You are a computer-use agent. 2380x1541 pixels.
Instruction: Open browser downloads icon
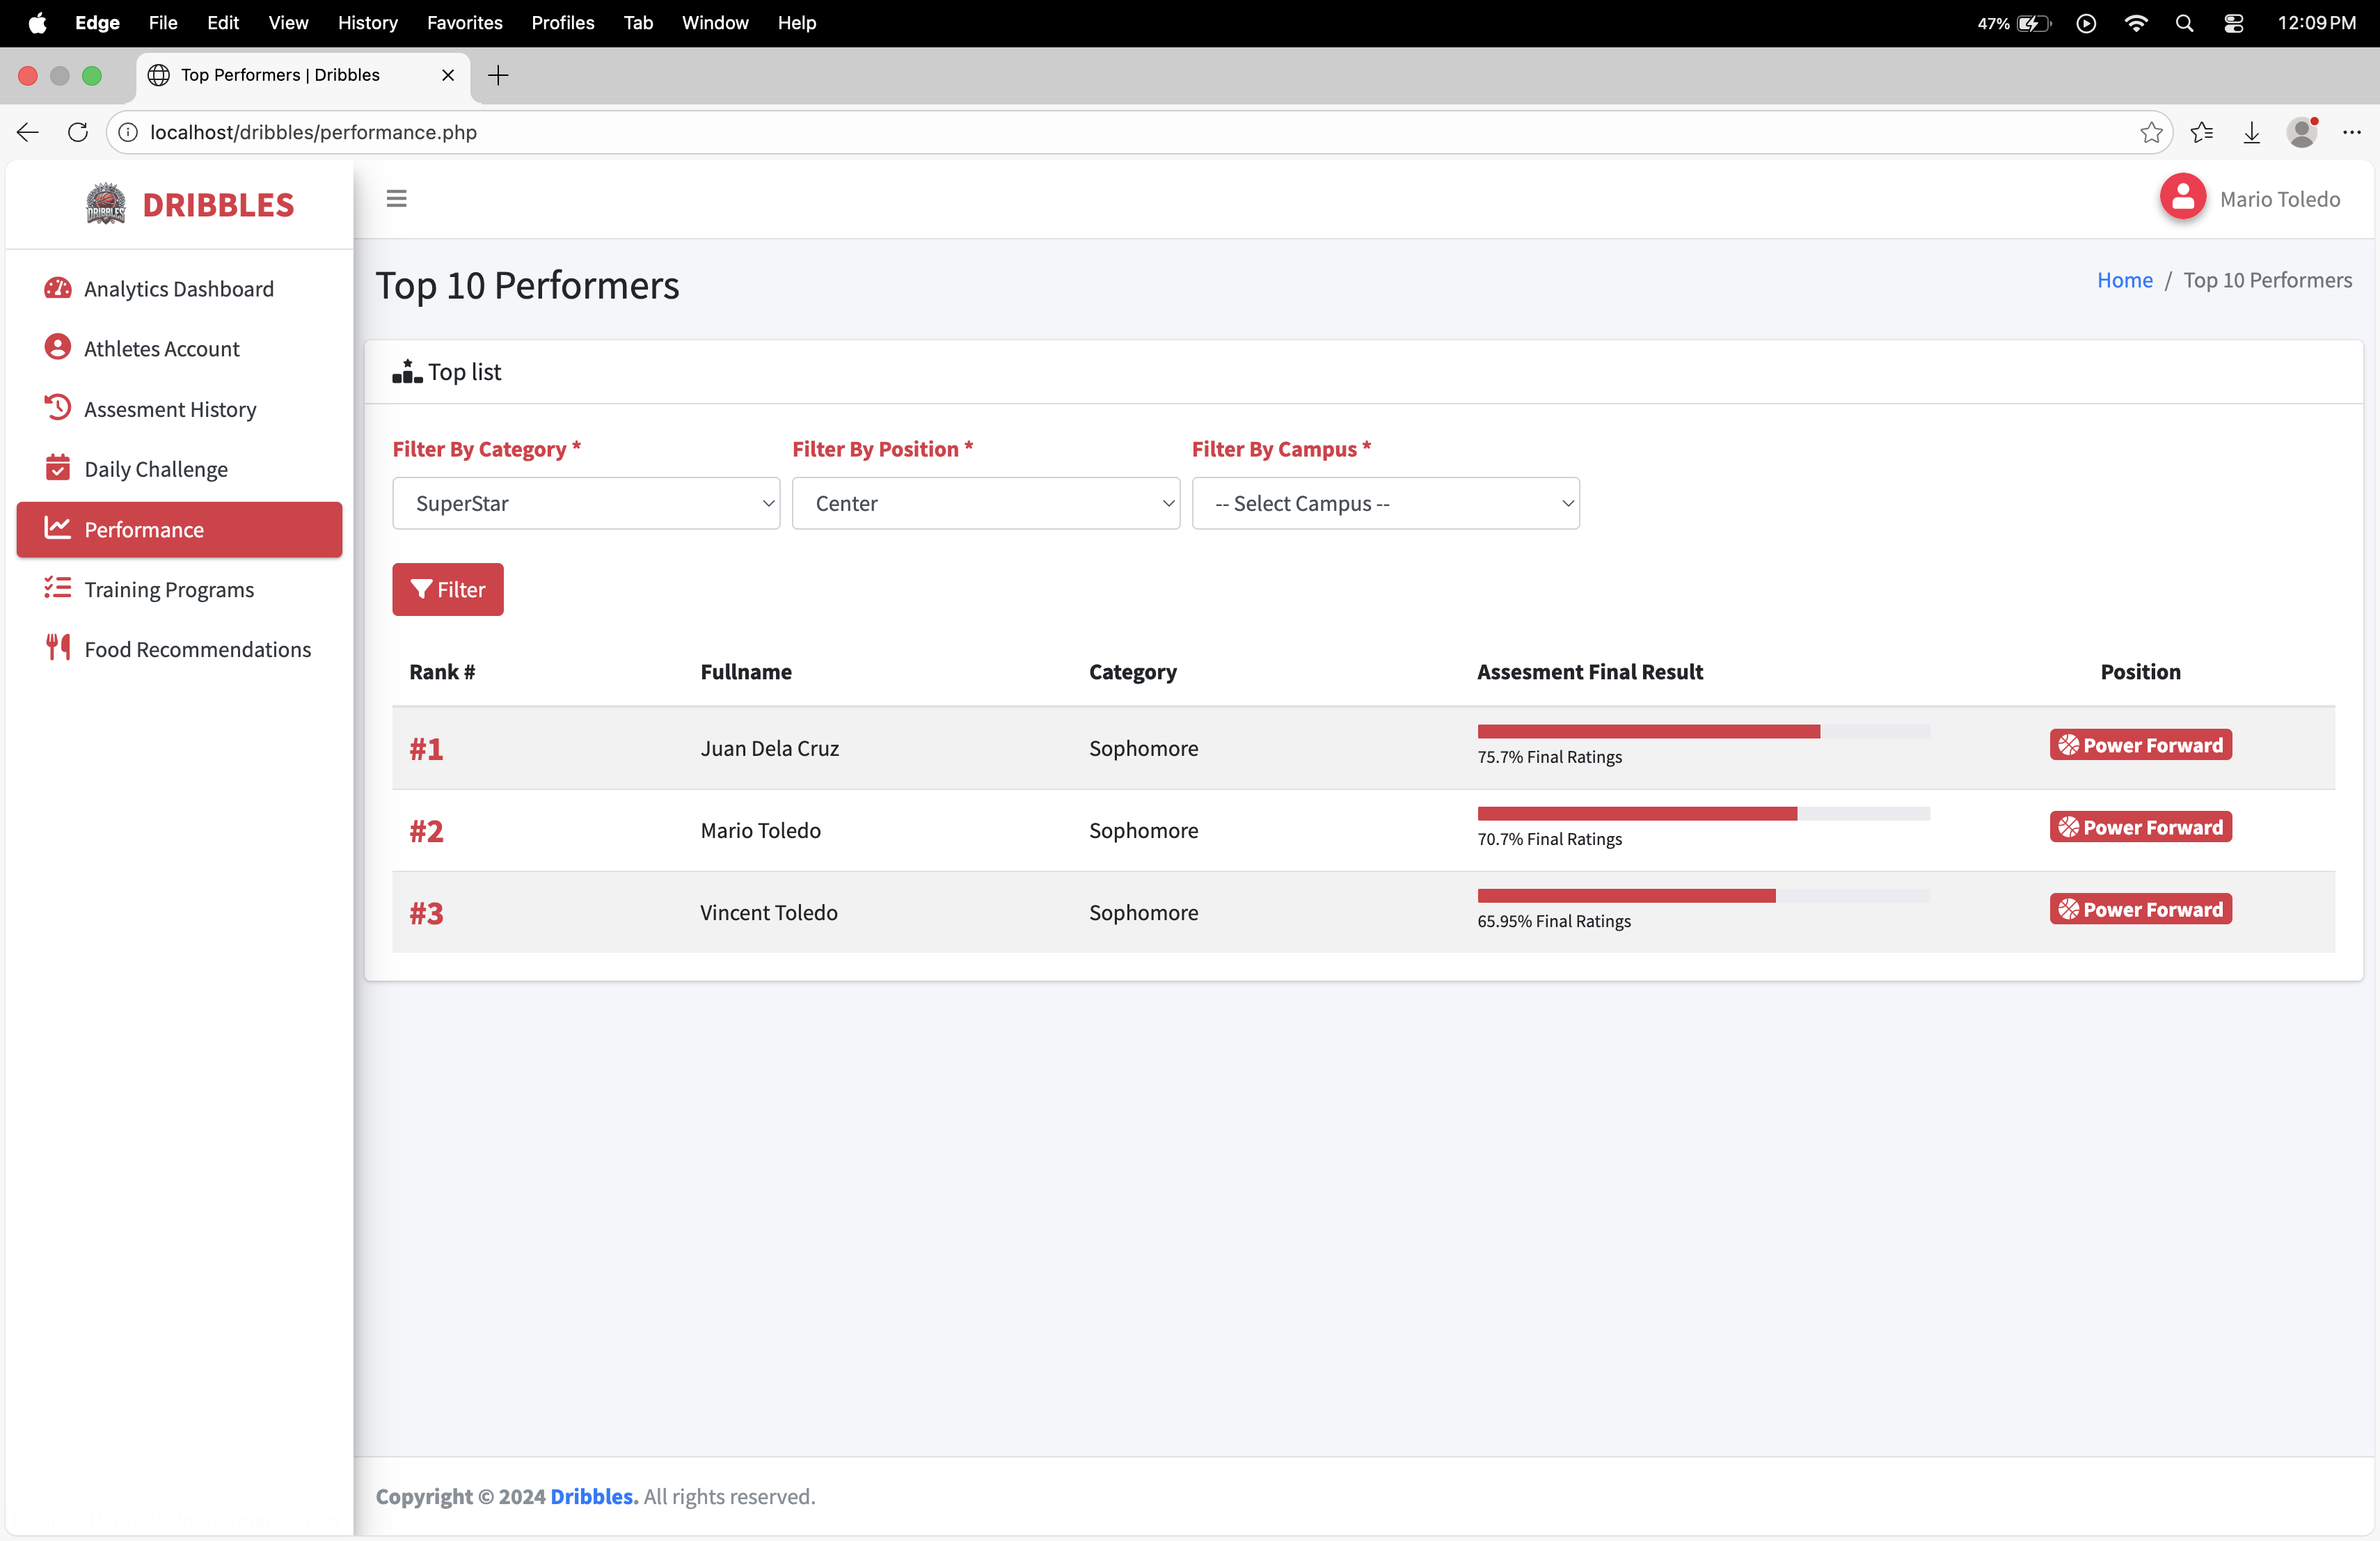click(2251, 132)
